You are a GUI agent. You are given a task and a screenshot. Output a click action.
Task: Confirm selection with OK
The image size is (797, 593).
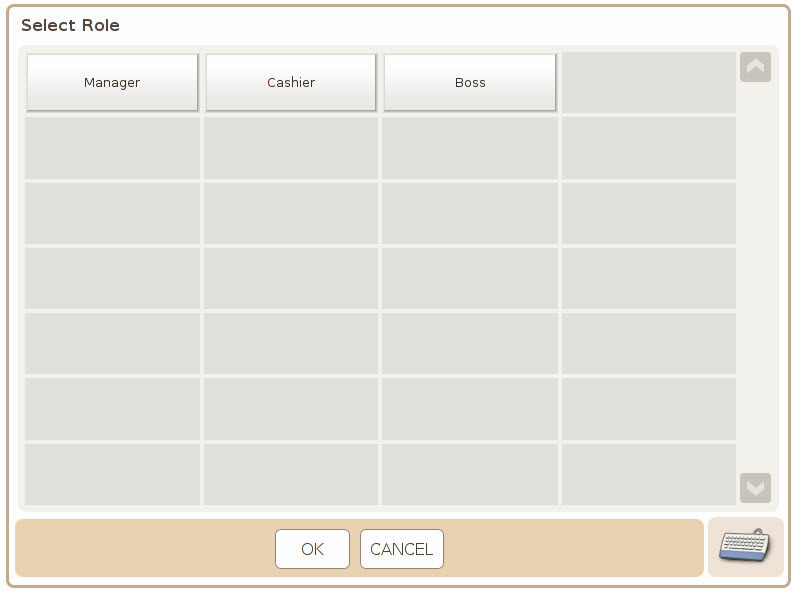click(x=312, y=549)
